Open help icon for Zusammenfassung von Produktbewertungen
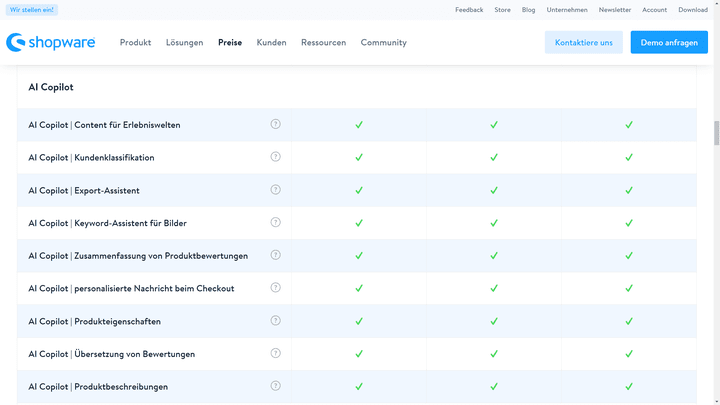This screenshot has height=405, width=720. coord(276,255)
